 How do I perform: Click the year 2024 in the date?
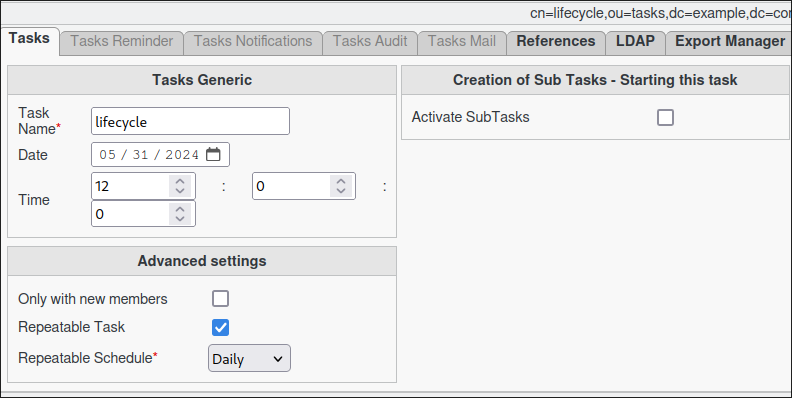point(182,155)
